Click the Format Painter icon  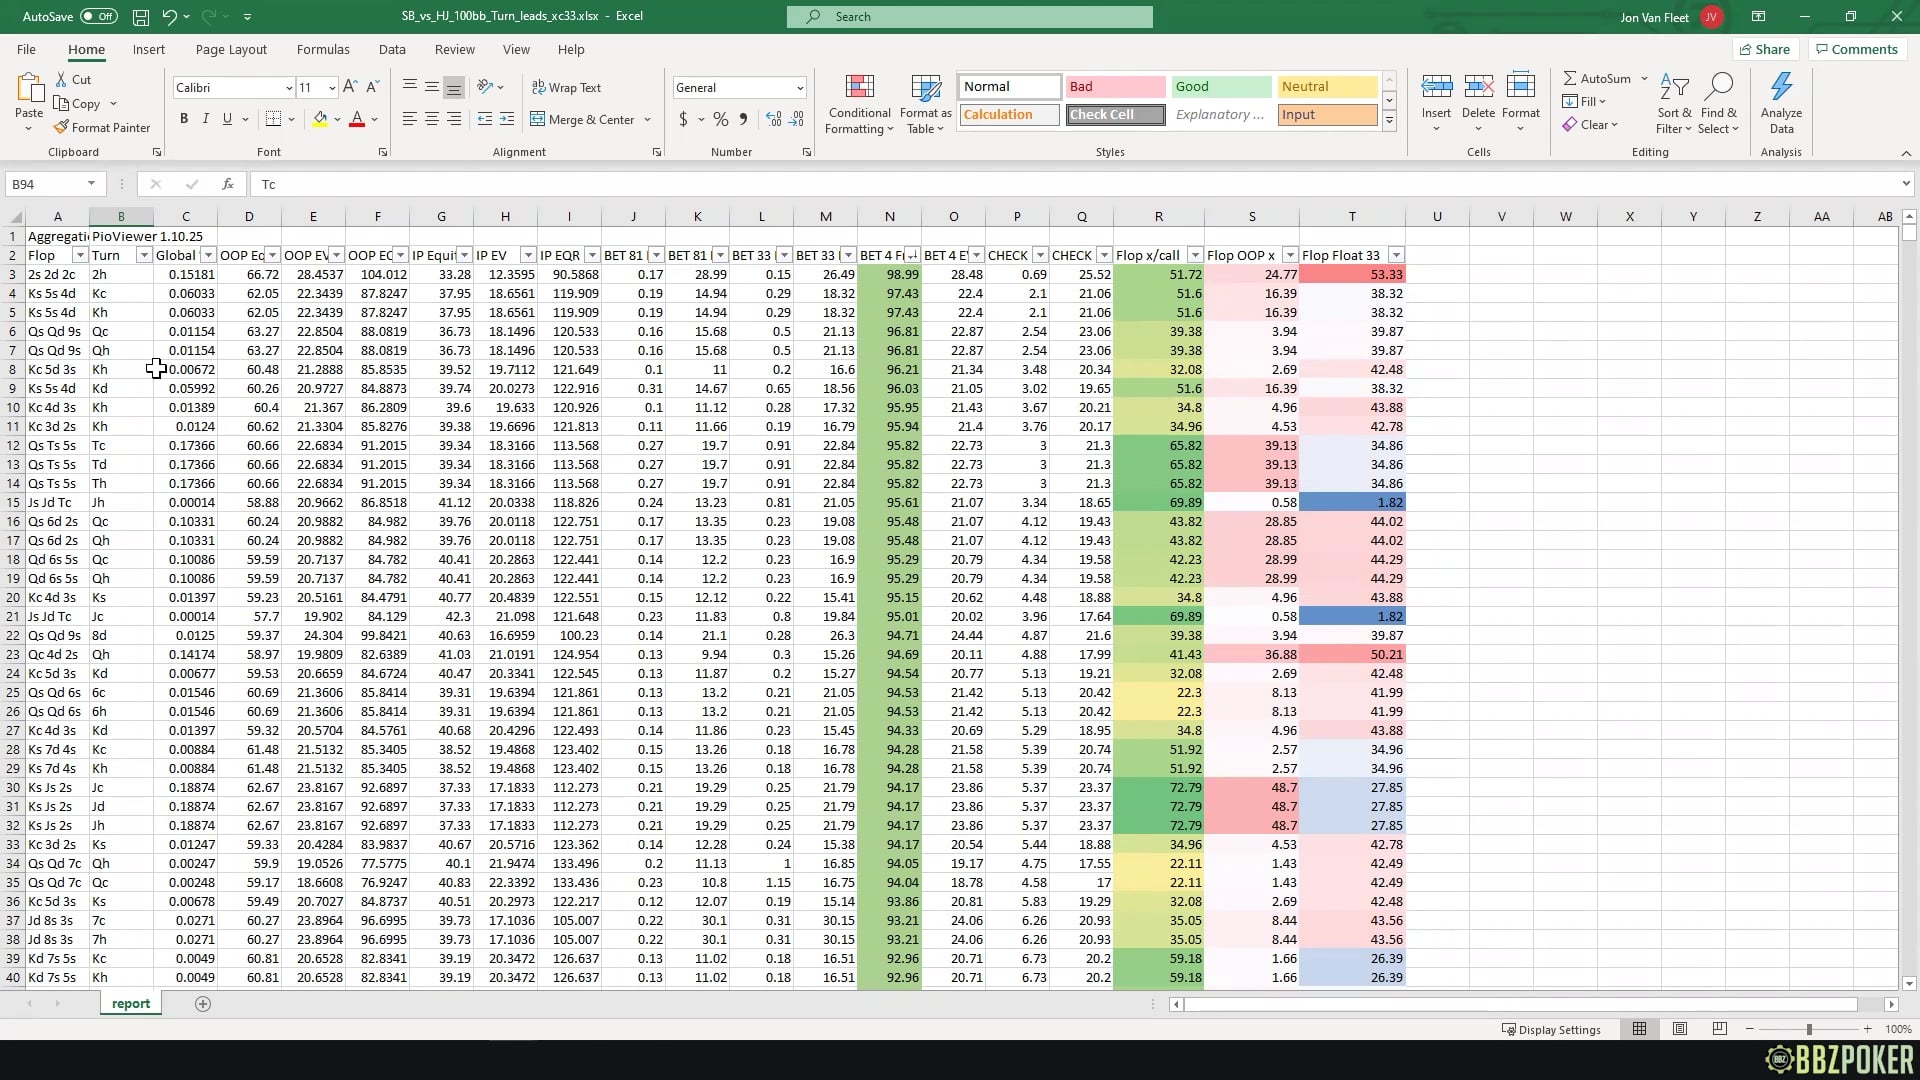pos(62,127)
